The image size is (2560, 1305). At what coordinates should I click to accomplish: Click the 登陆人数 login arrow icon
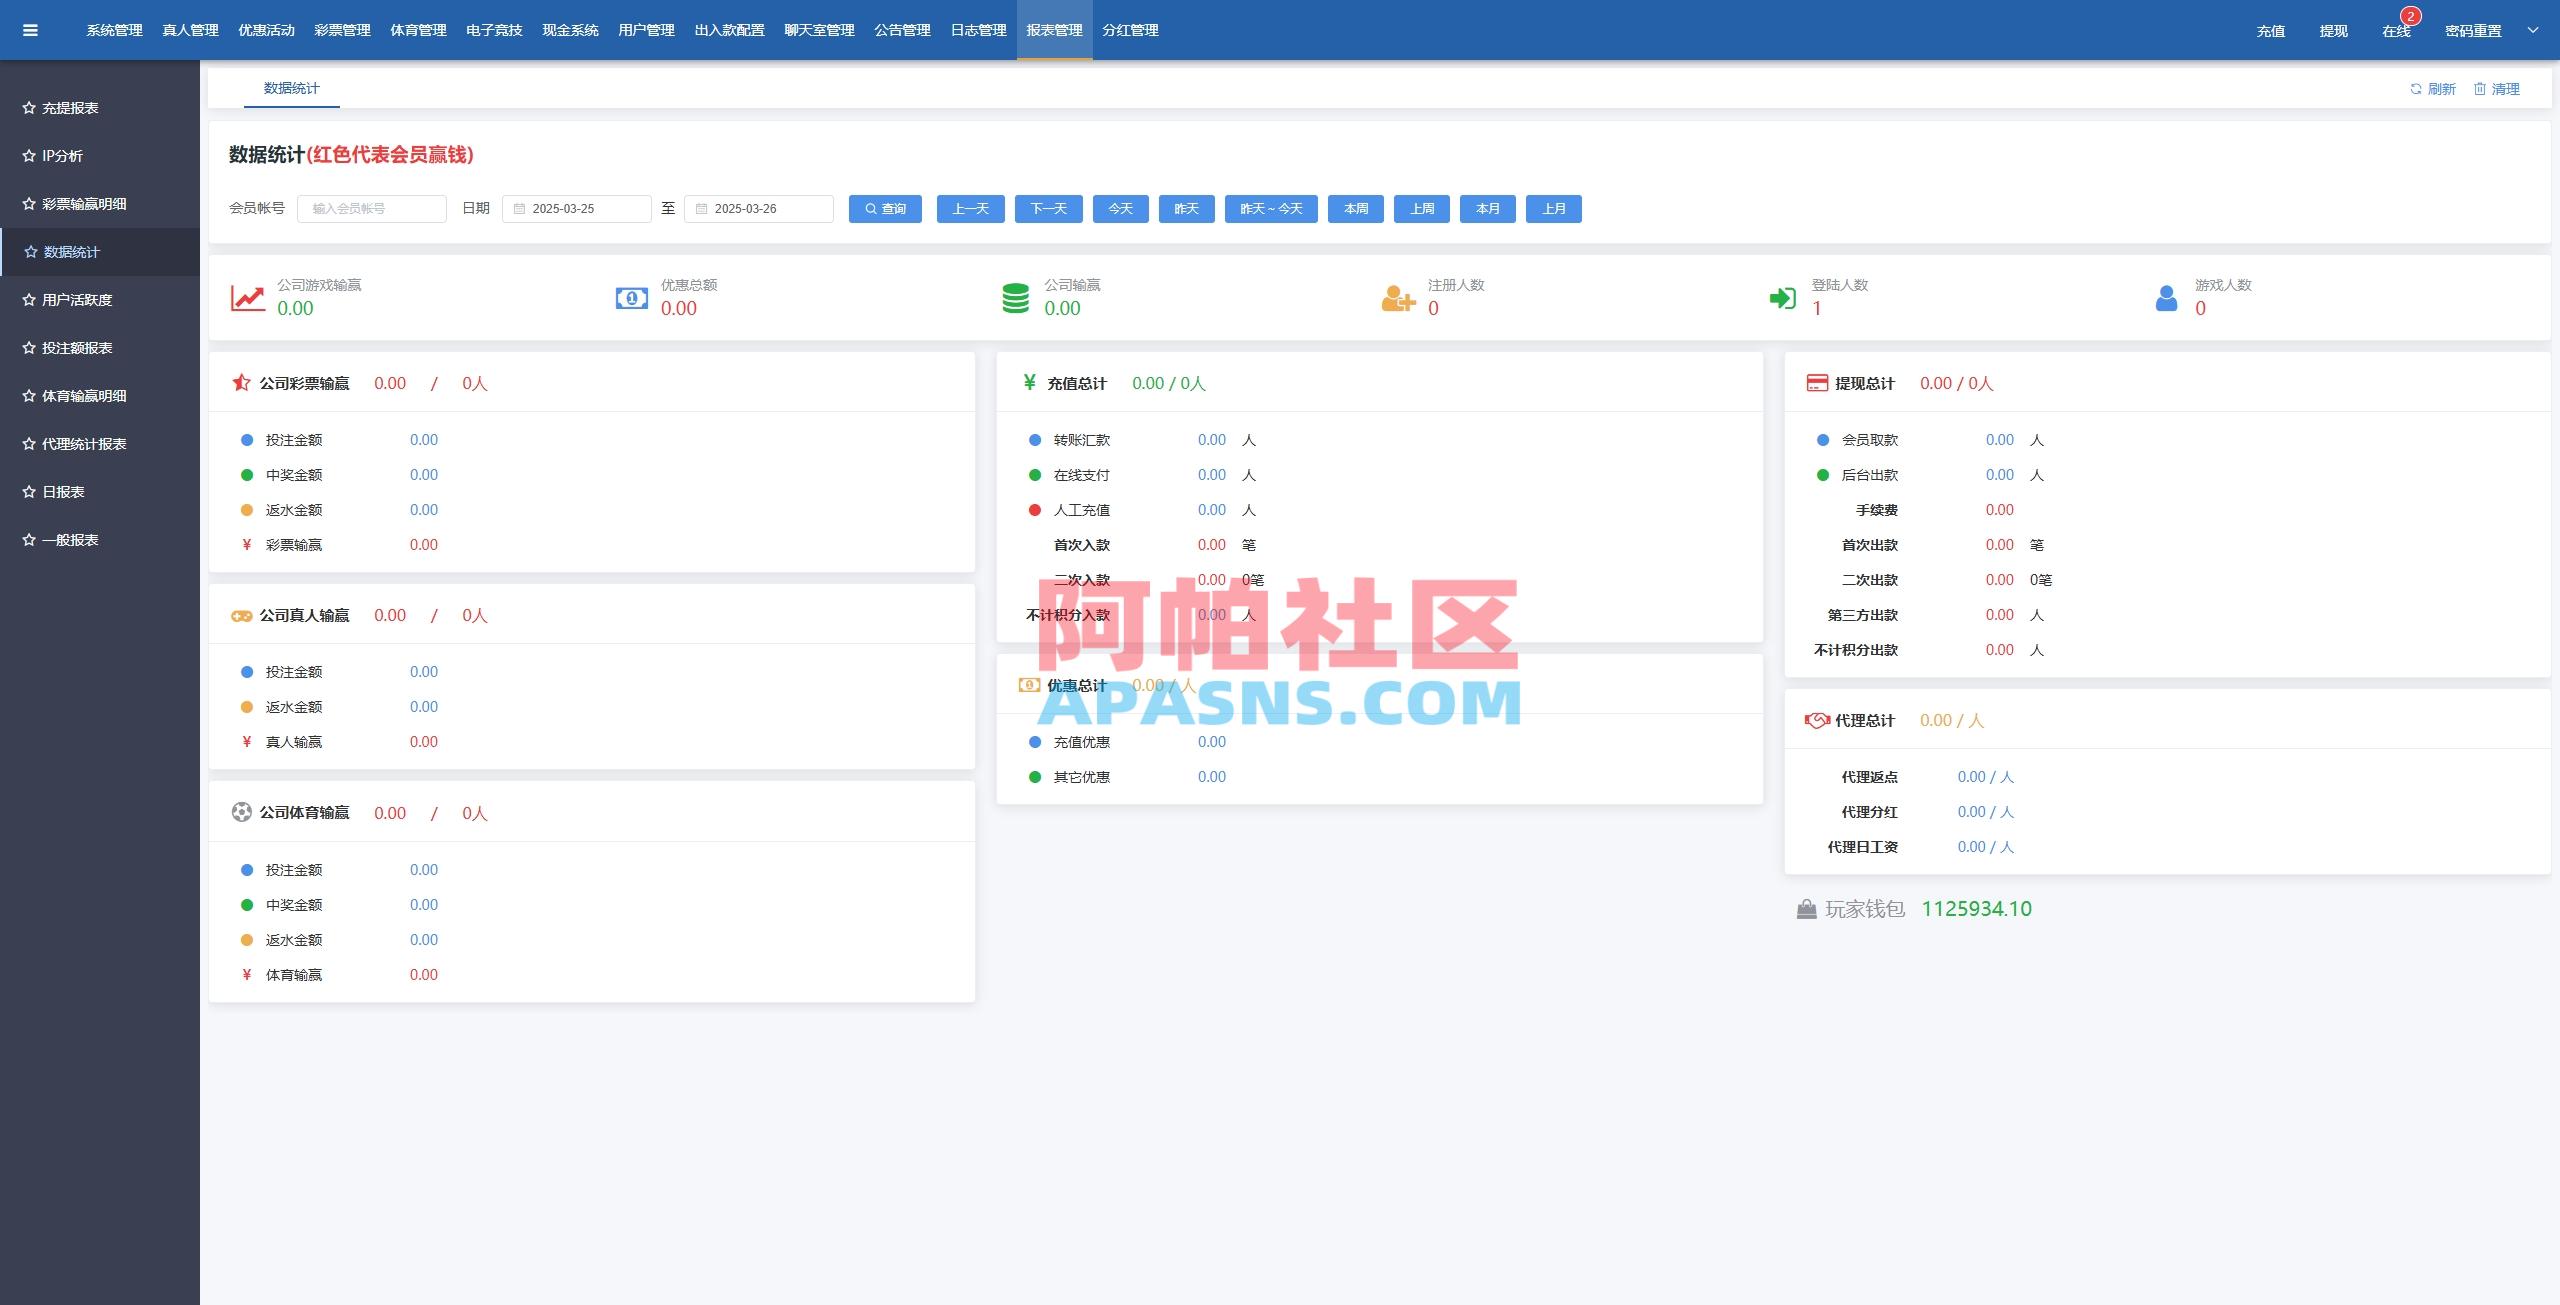click(1782, 298)
